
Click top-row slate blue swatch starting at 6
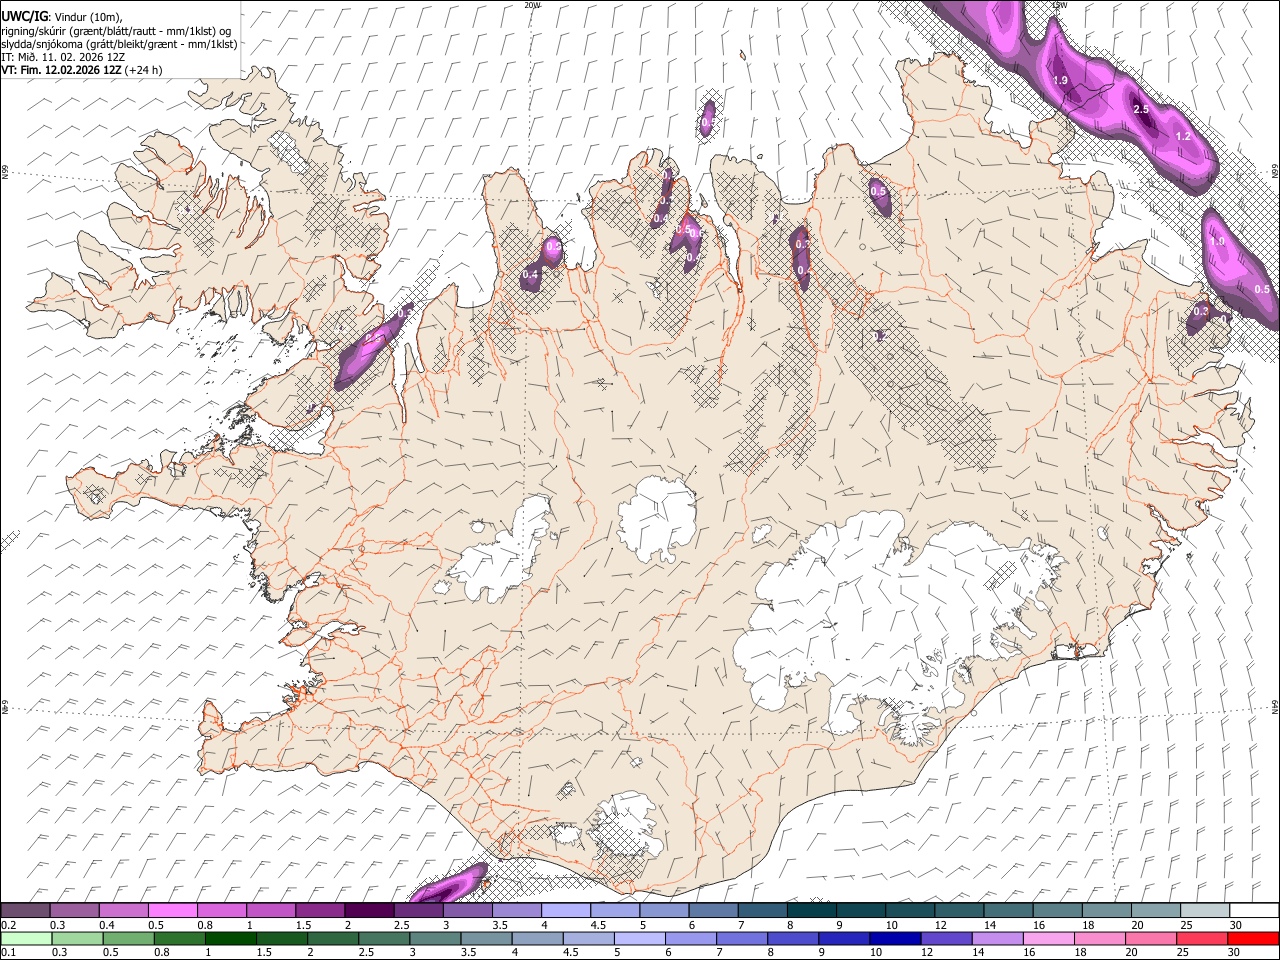pyautogui.click(x=714, y=910)
